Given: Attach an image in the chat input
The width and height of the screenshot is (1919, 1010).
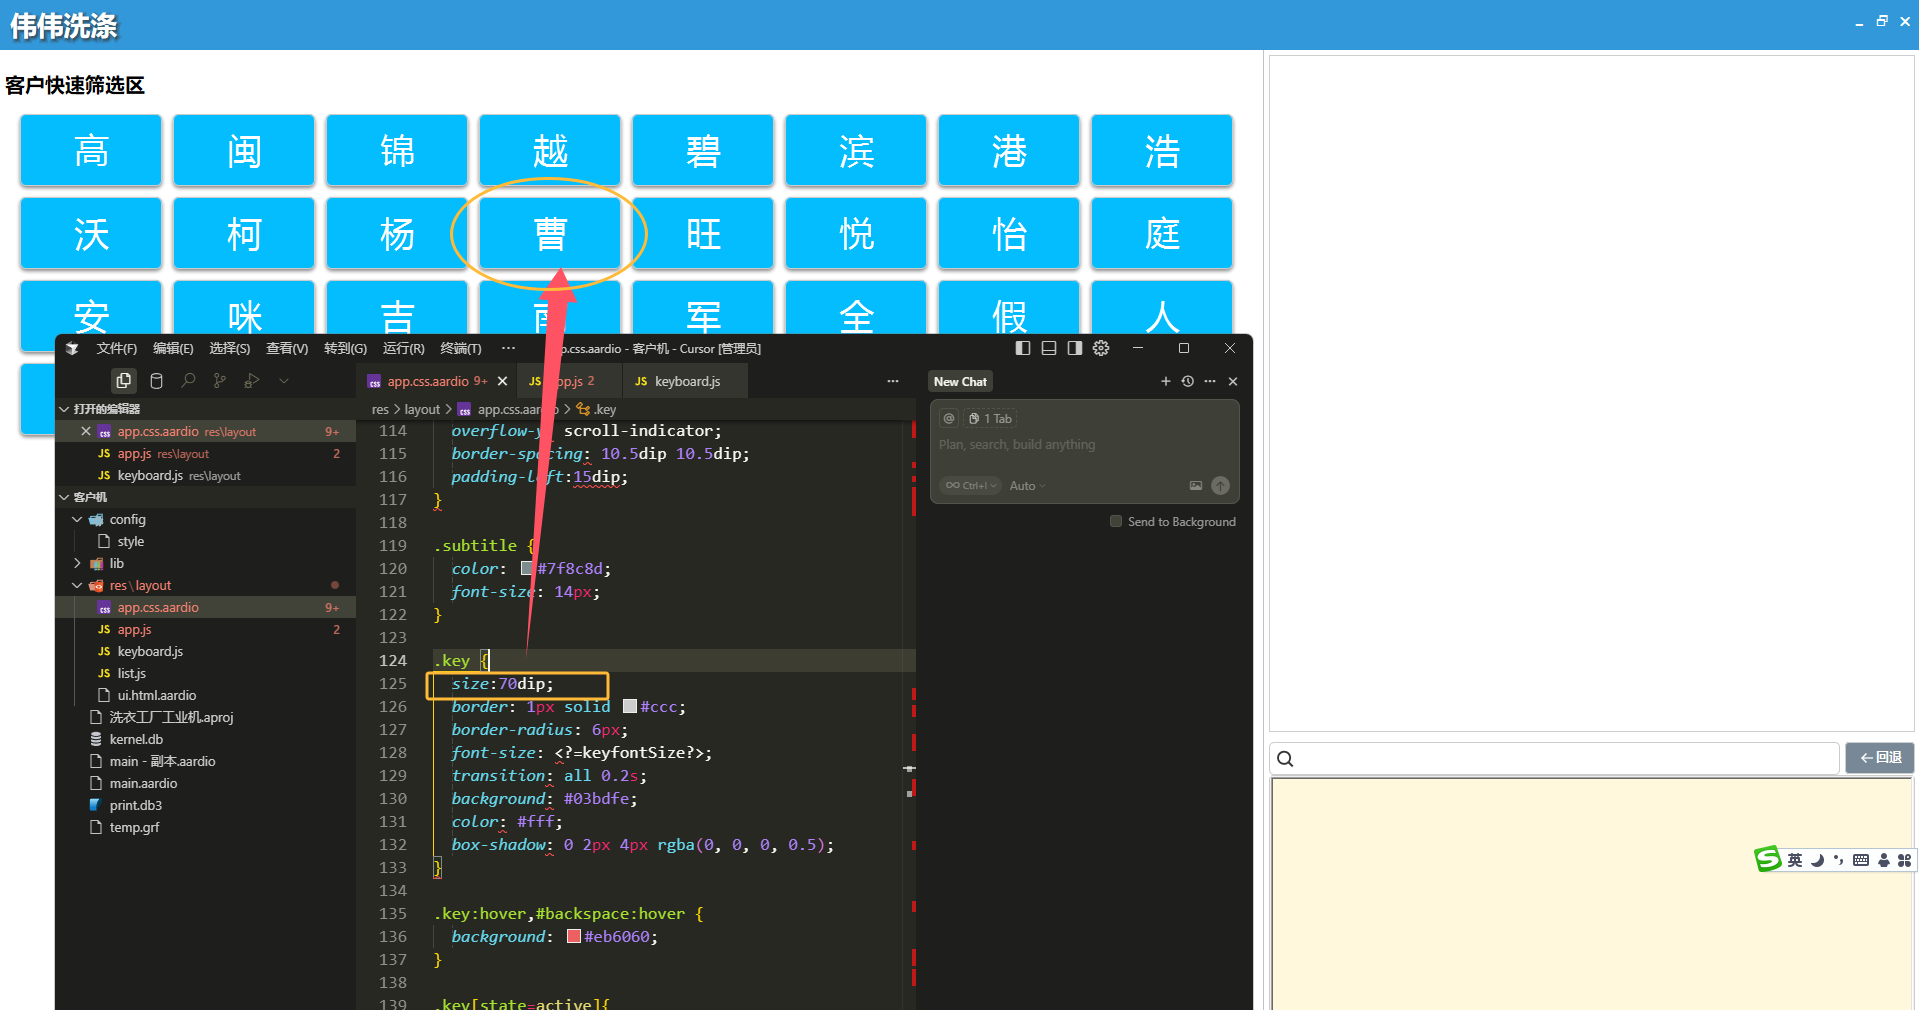Looking at the screenshot, I should coord(1195,486).
